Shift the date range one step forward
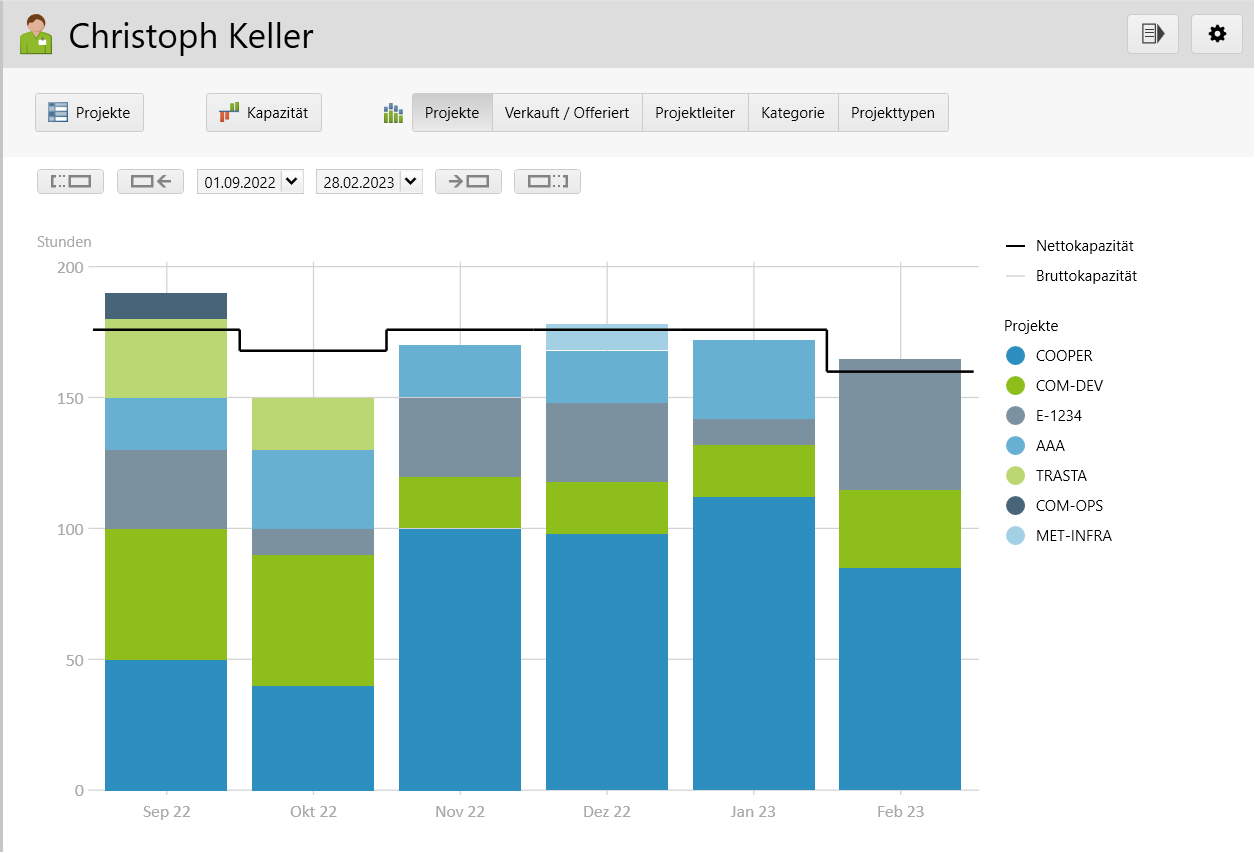Viewport: 1255px width, 853px height. [468, 181]
